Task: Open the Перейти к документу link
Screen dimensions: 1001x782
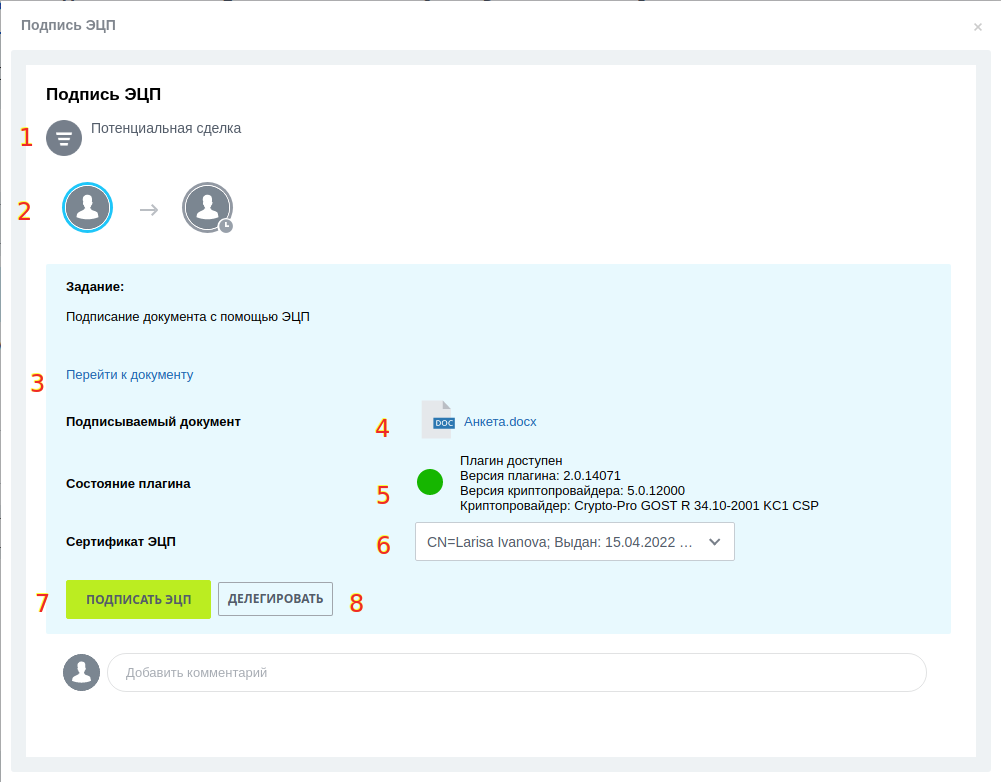Action: click(129, 375)
